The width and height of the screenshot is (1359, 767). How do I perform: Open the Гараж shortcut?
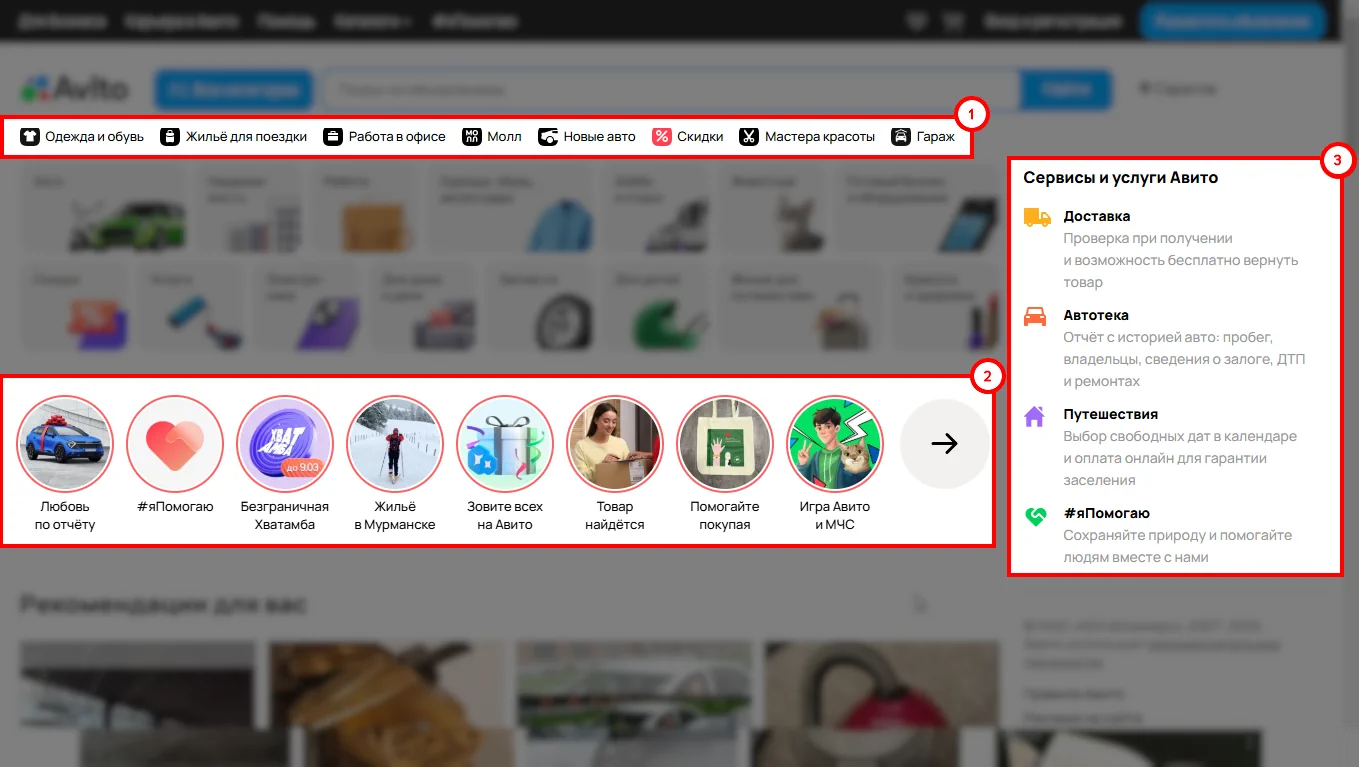click(x=923, y=137)
